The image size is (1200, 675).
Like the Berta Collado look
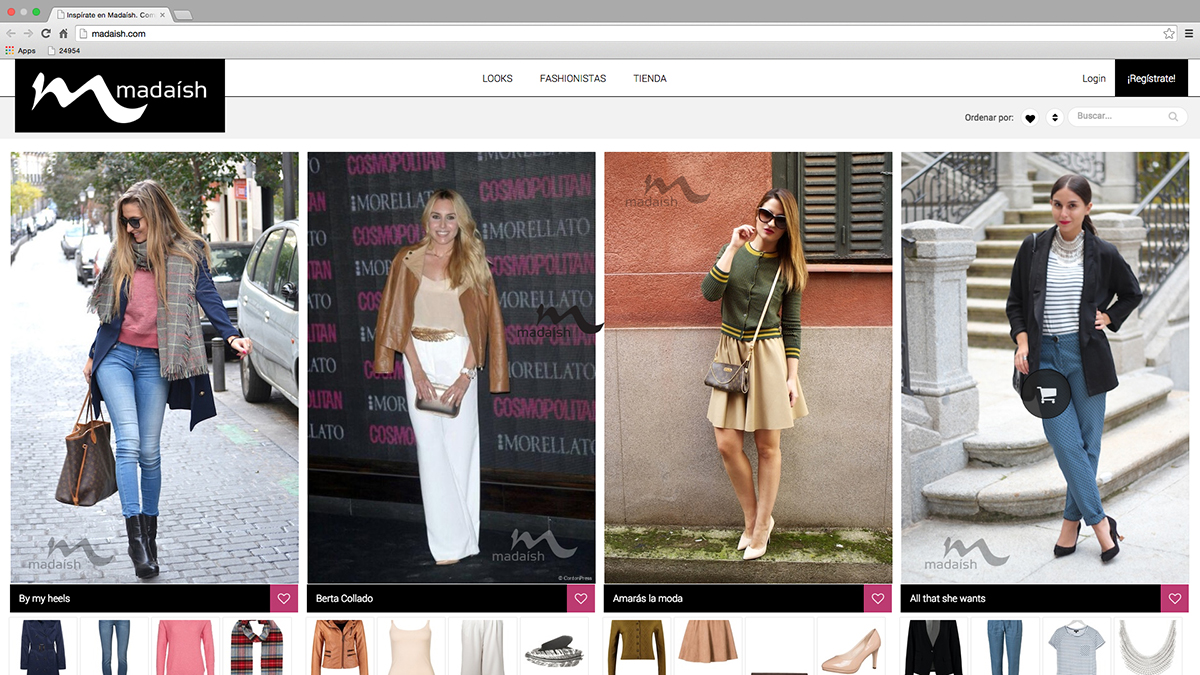click(x=581, y=599)
